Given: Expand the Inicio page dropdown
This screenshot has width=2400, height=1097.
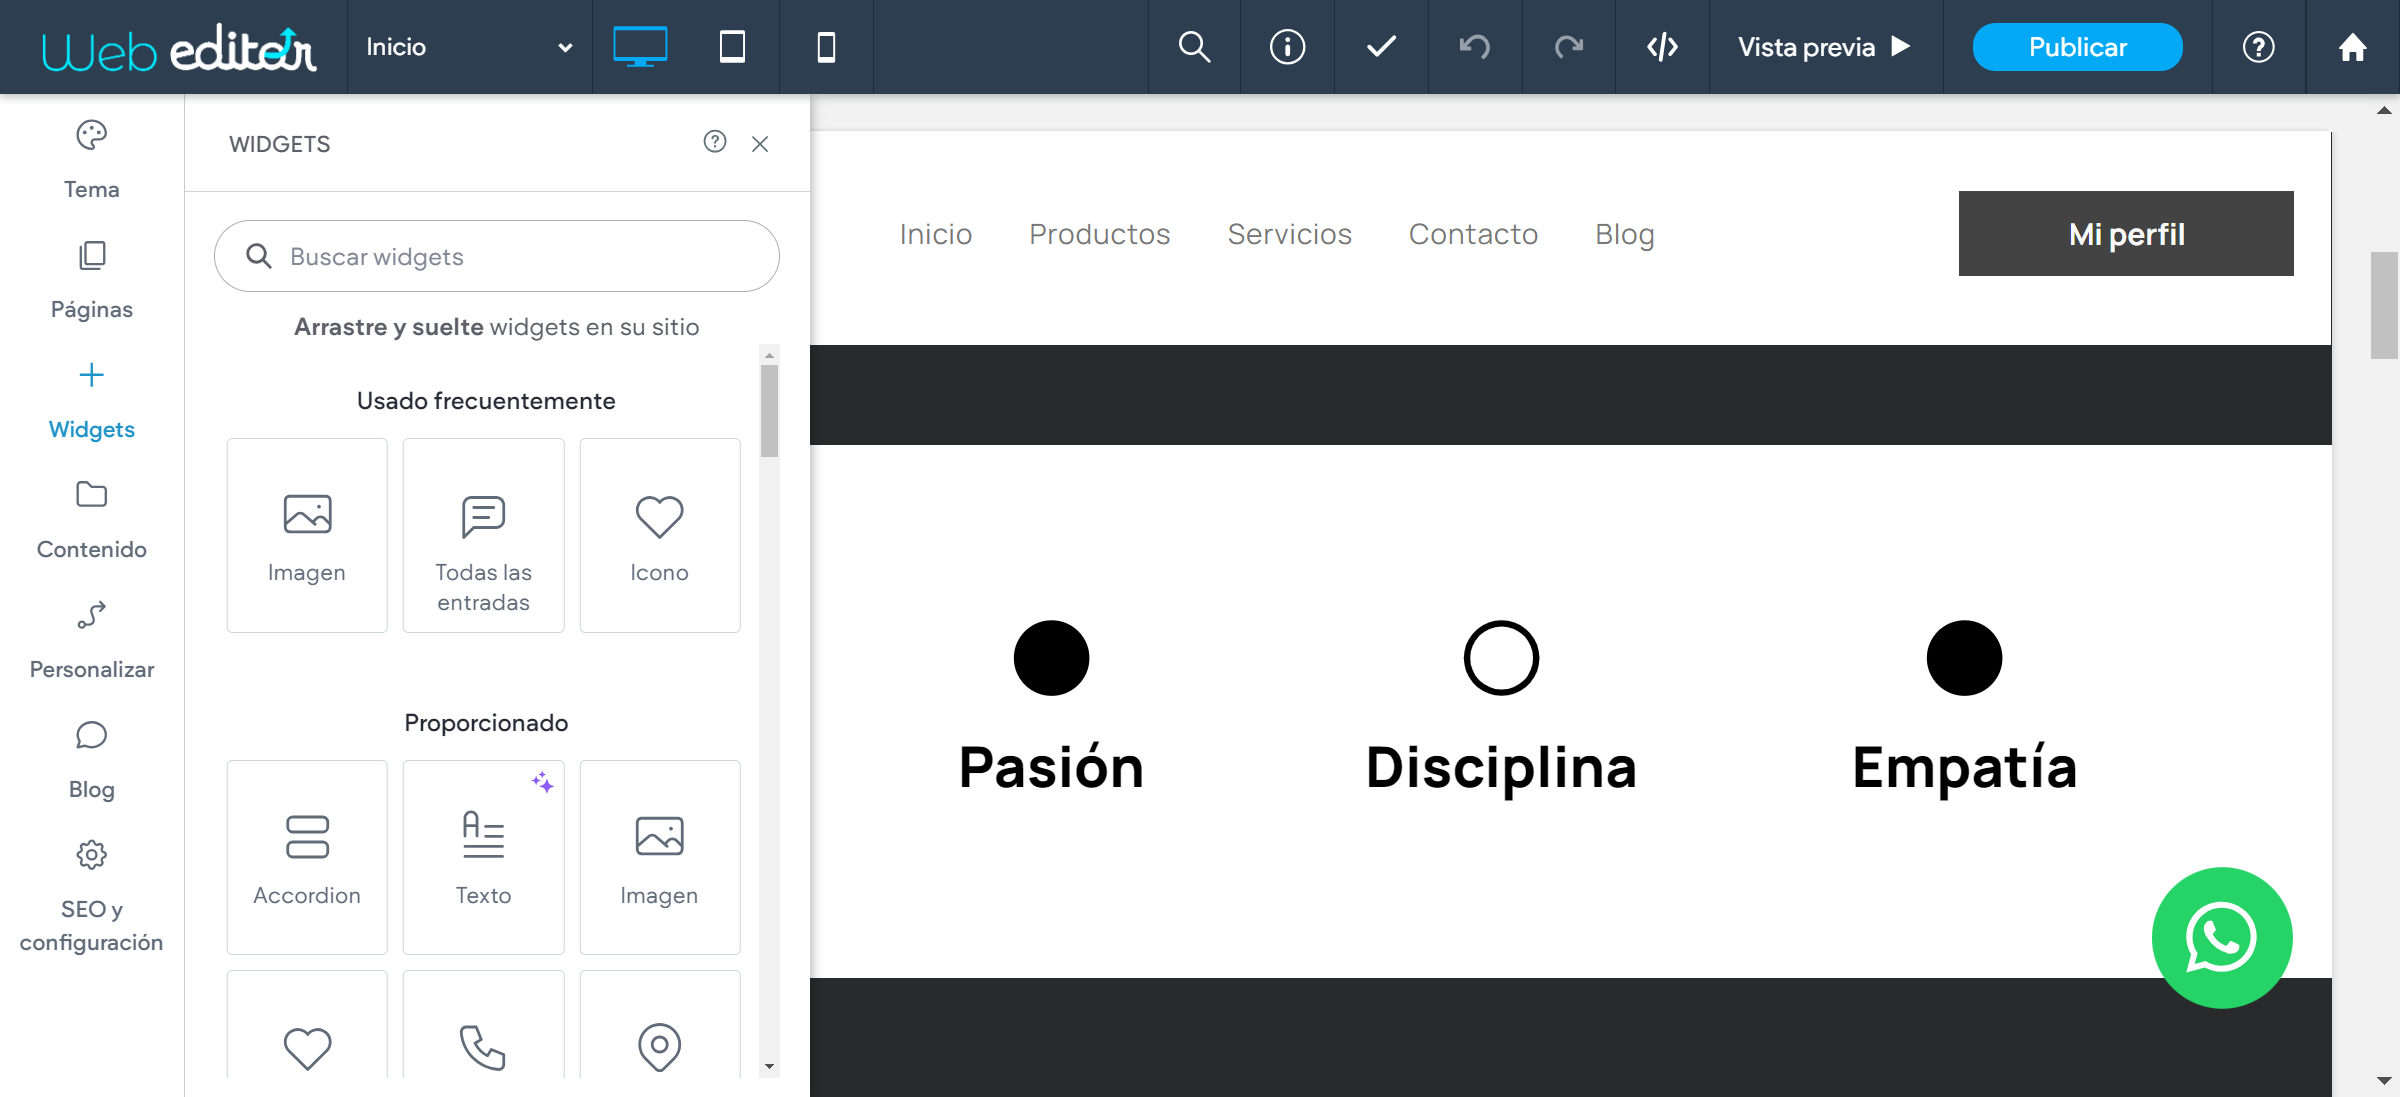Looking at the screenshot, I should (x=469, y=47).
